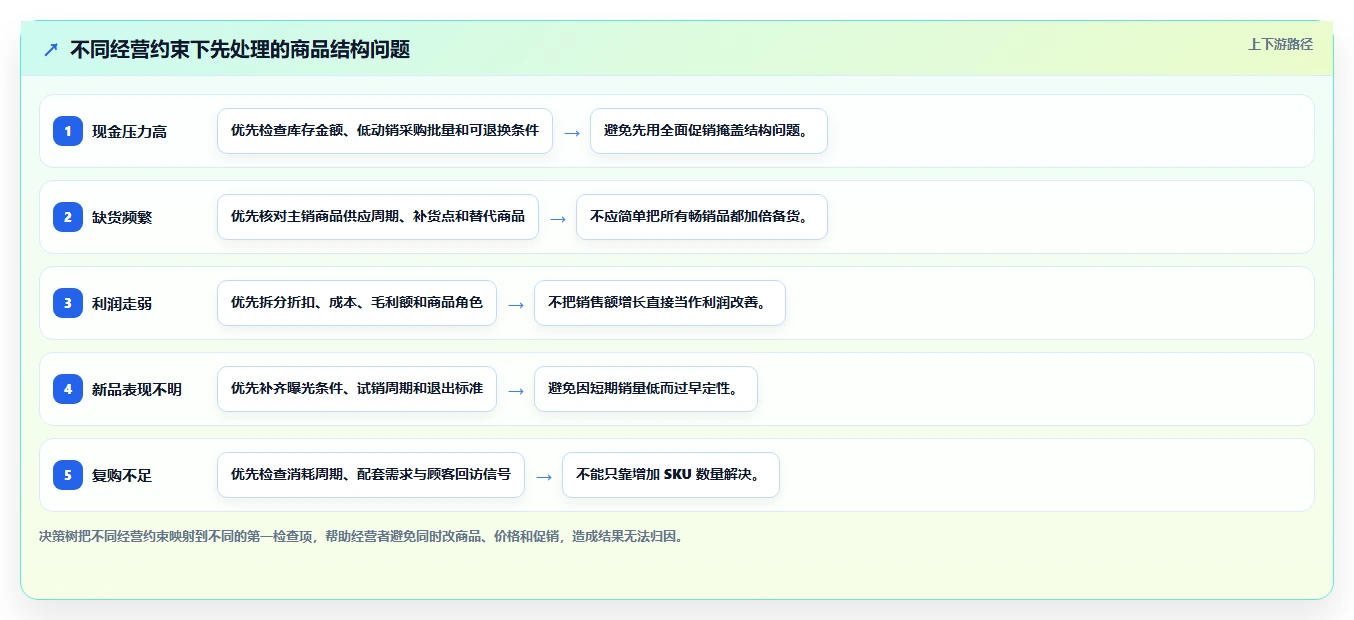The image size is (1354, 620).
Task: Select the box 优先检查消耗周期、配套需求与顾客回访信号
Action: 371,475
